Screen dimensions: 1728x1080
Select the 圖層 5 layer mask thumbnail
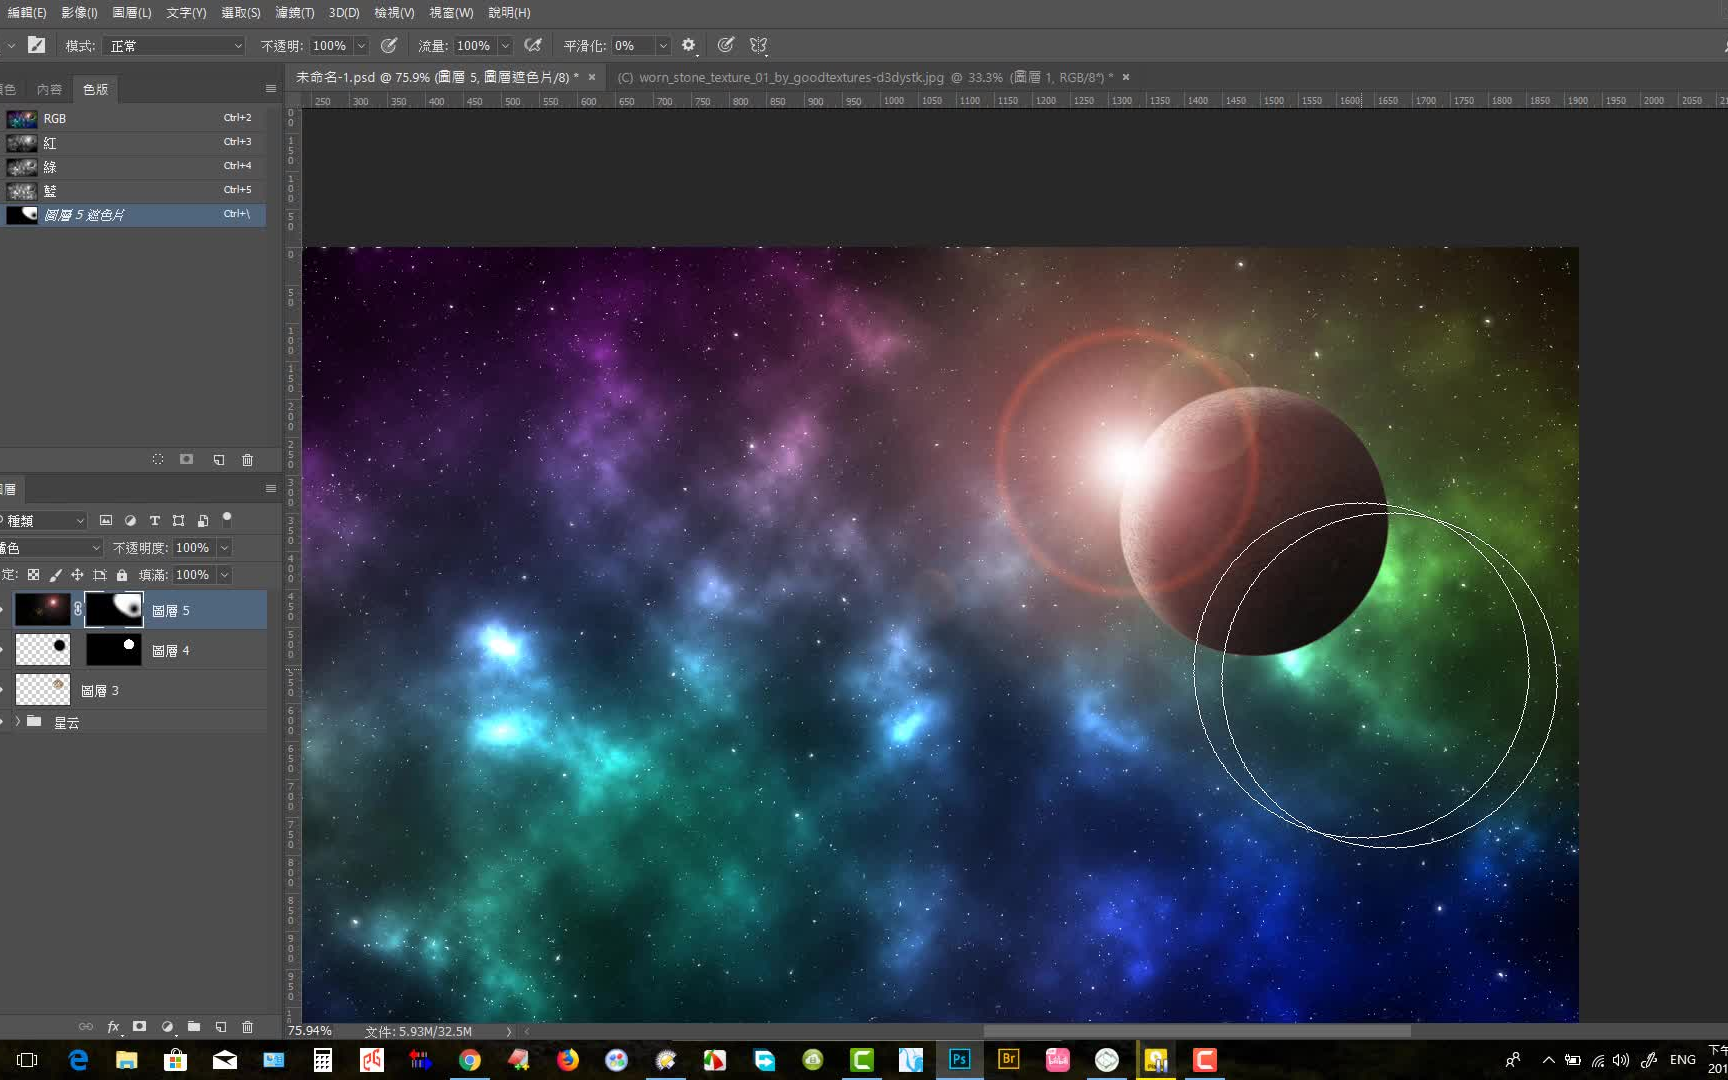(114, 610)
